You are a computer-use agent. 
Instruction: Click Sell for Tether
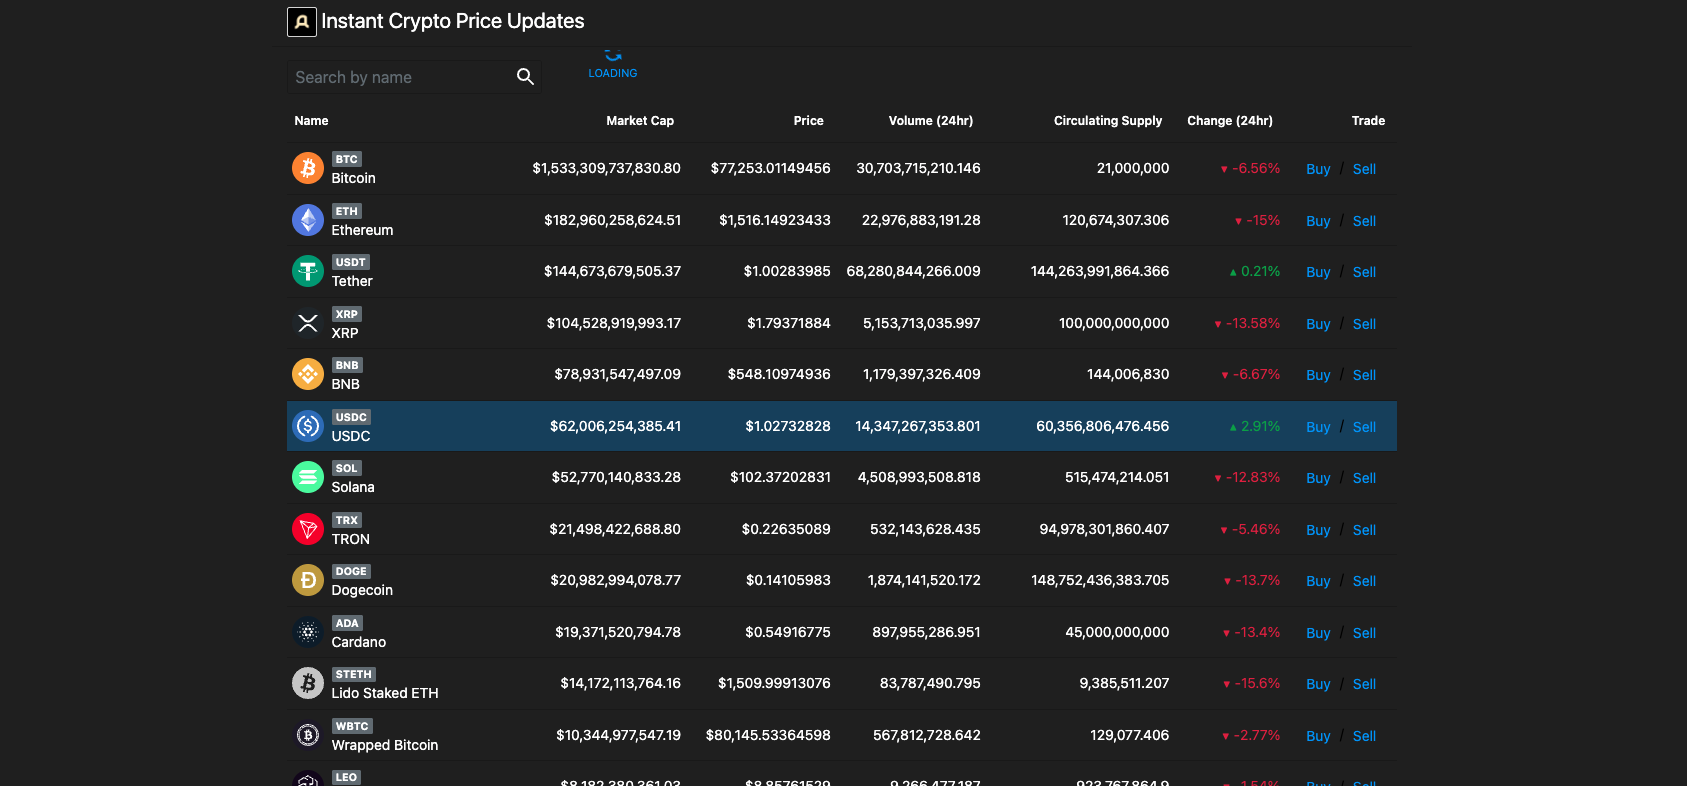[1364, 272]
